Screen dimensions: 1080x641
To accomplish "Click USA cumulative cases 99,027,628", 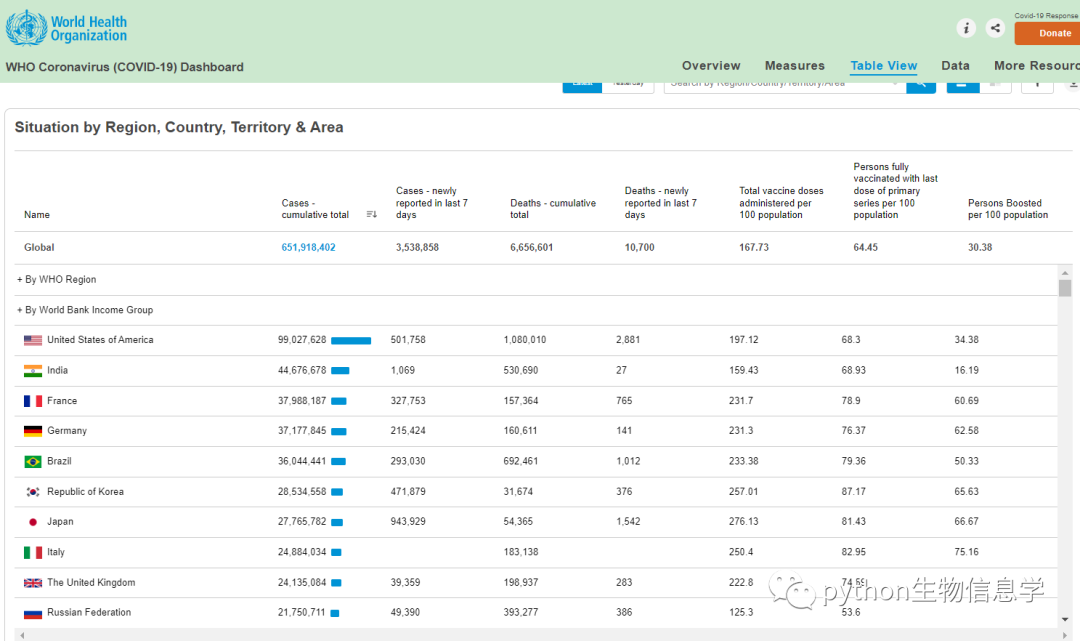I will click(x=302, y=340).
